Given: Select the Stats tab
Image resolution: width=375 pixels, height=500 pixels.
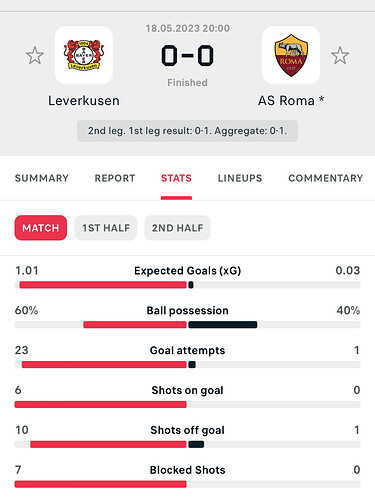Looking at the screenshot, I should coord(176,178).
